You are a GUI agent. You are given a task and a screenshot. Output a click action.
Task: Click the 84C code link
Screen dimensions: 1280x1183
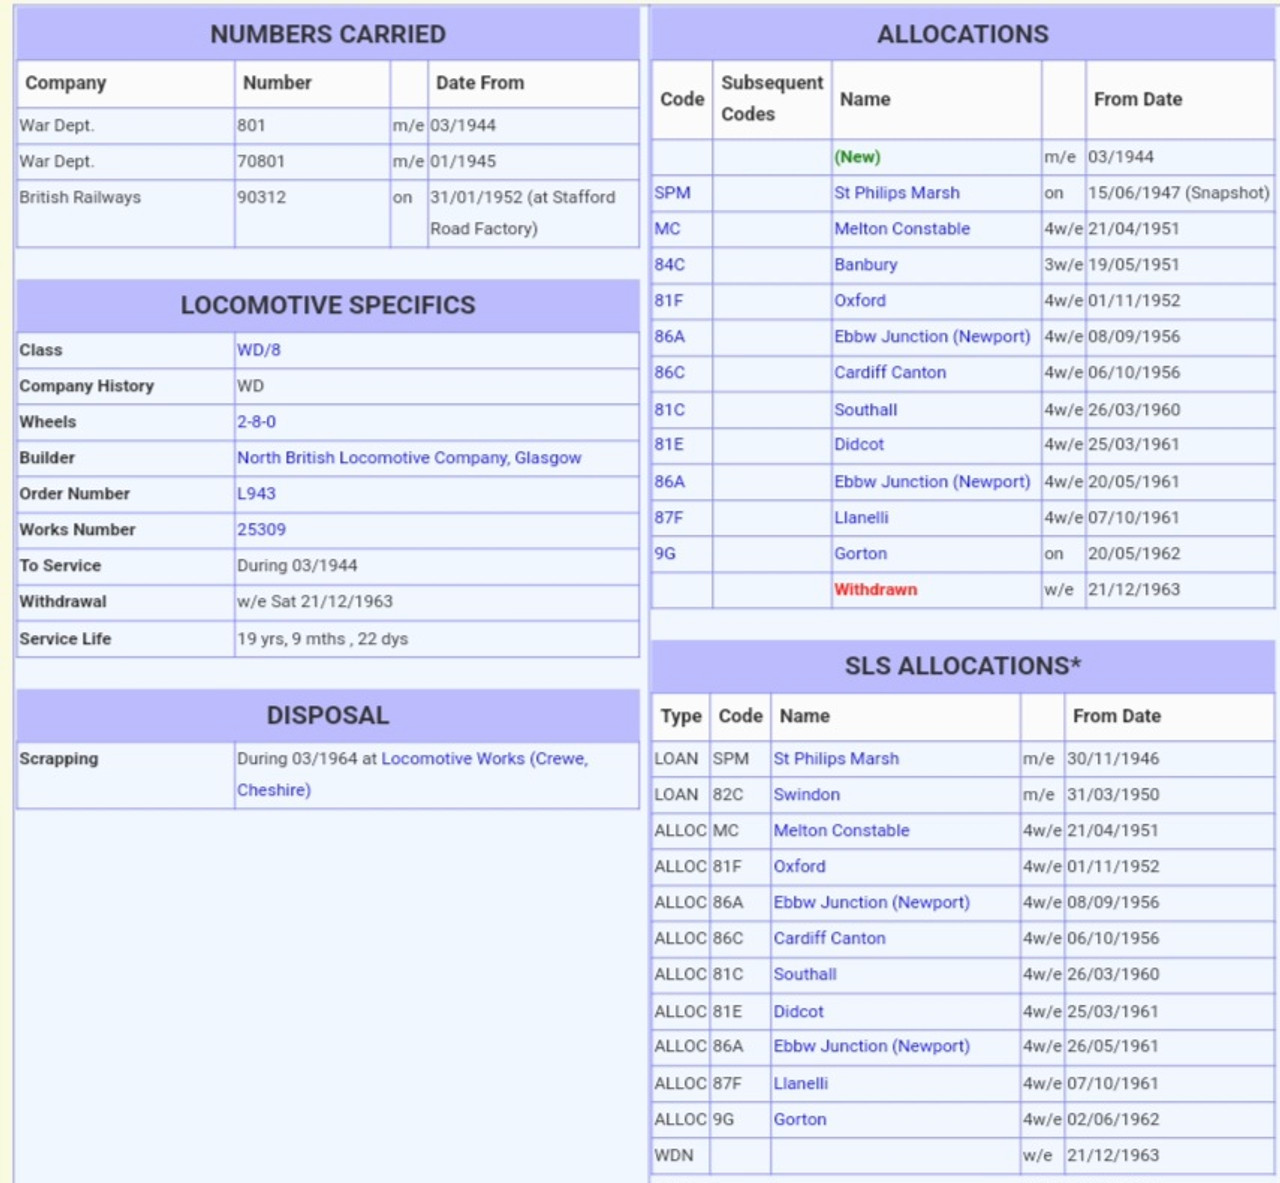pyautogui.click(x=669, y=265)
